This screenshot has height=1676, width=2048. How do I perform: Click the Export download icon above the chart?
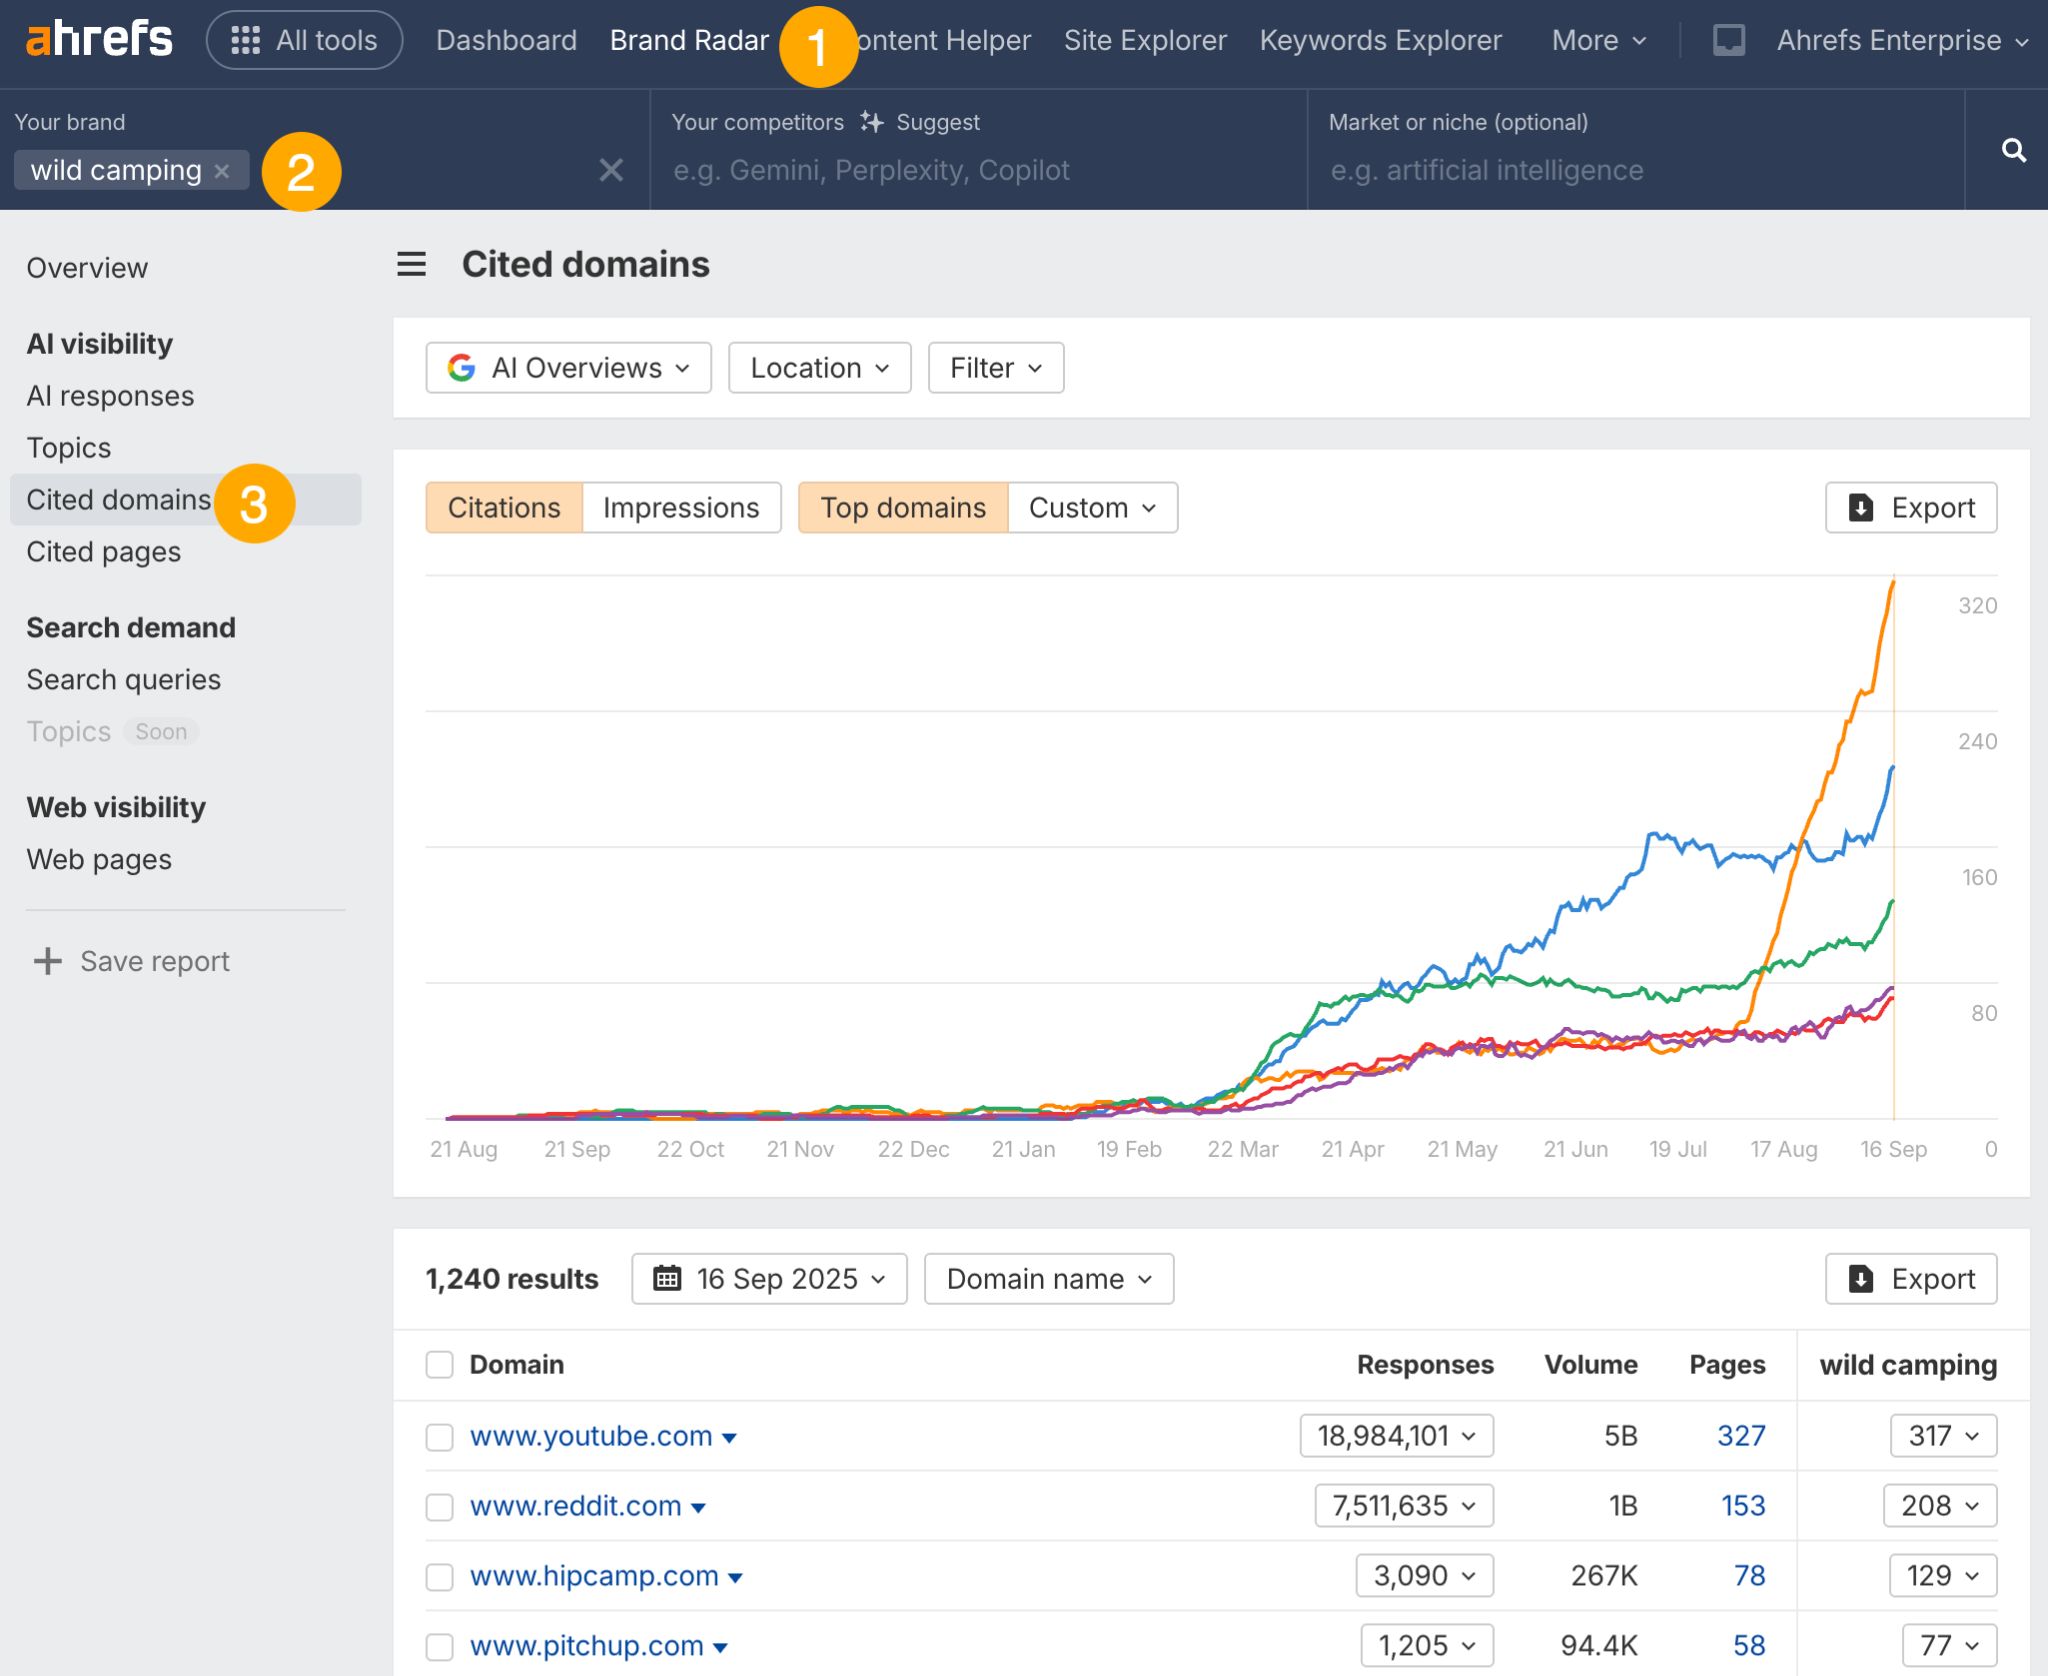[x=1860, y=507]
